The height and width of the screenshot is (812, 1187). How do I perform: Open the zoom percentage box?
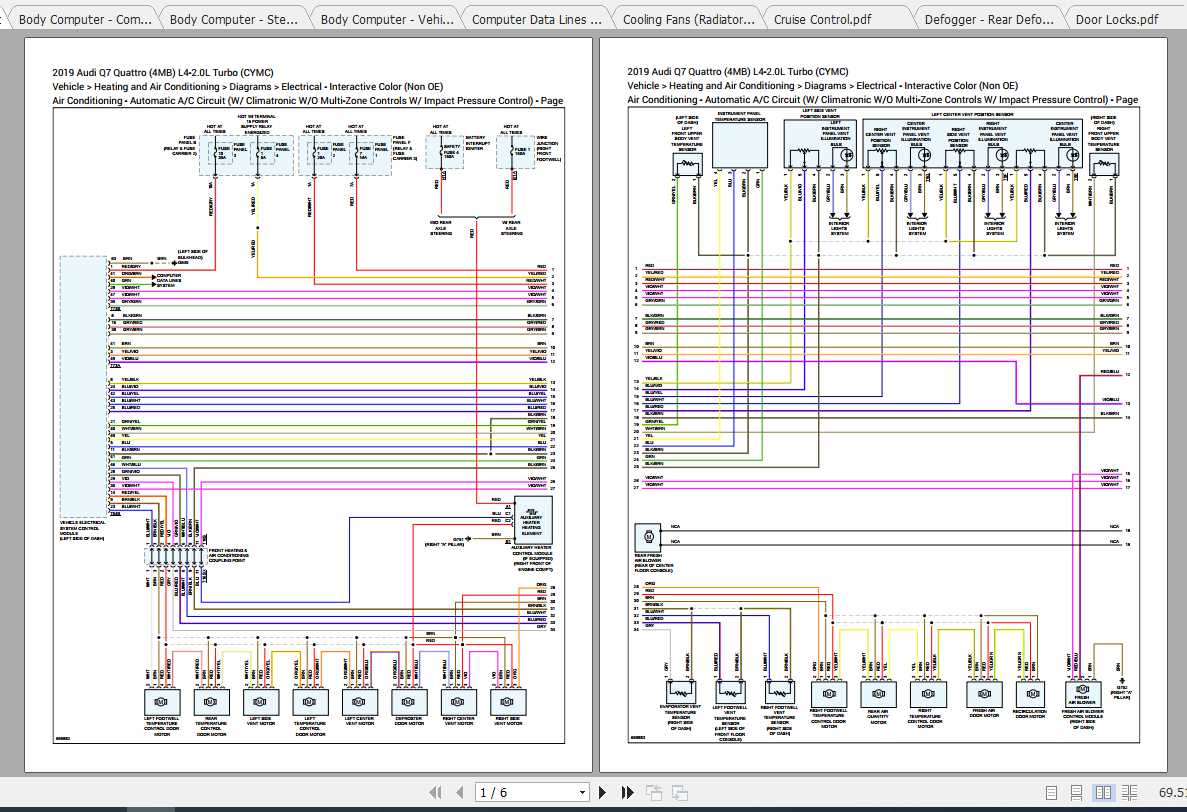click(1170, 792)
